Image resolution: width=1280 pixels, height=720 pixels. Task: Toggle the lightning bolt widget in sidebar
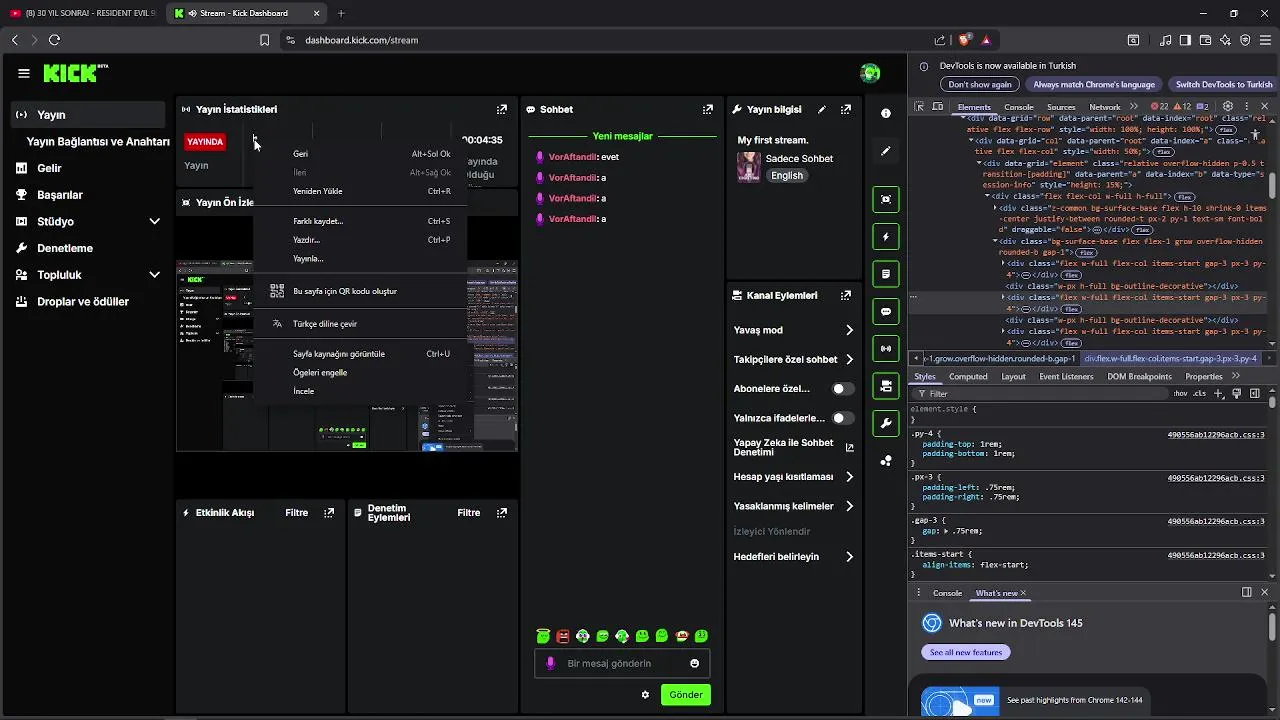coord(886,237)
